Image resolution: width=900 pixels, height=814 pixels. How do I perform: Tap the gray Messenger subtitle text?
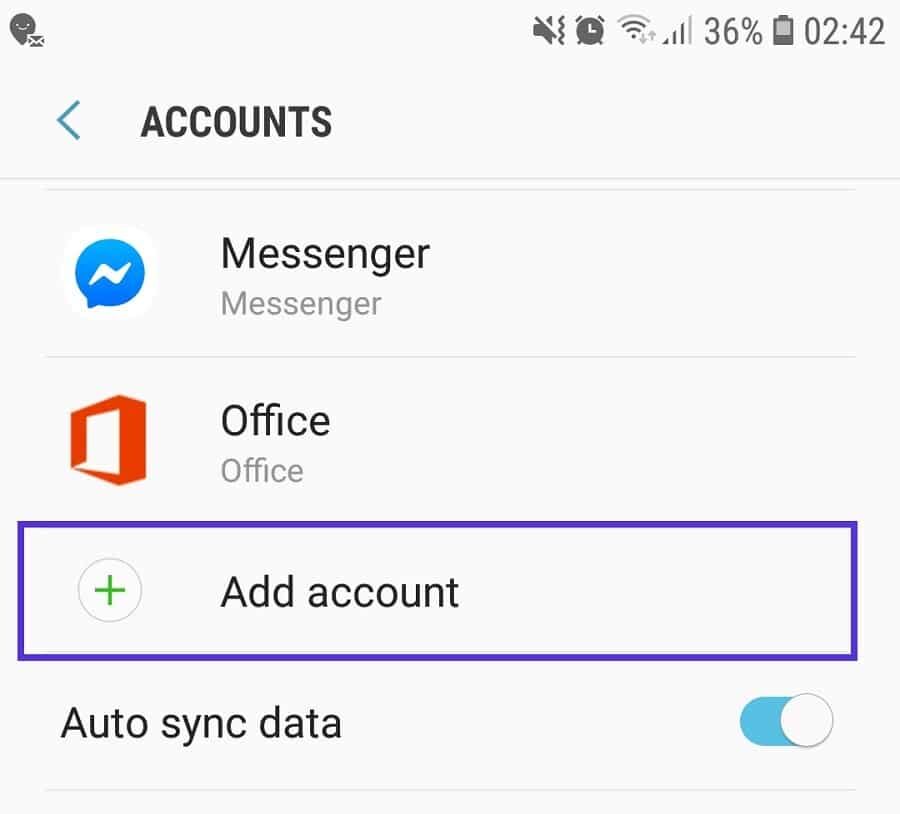coord(301,304)
